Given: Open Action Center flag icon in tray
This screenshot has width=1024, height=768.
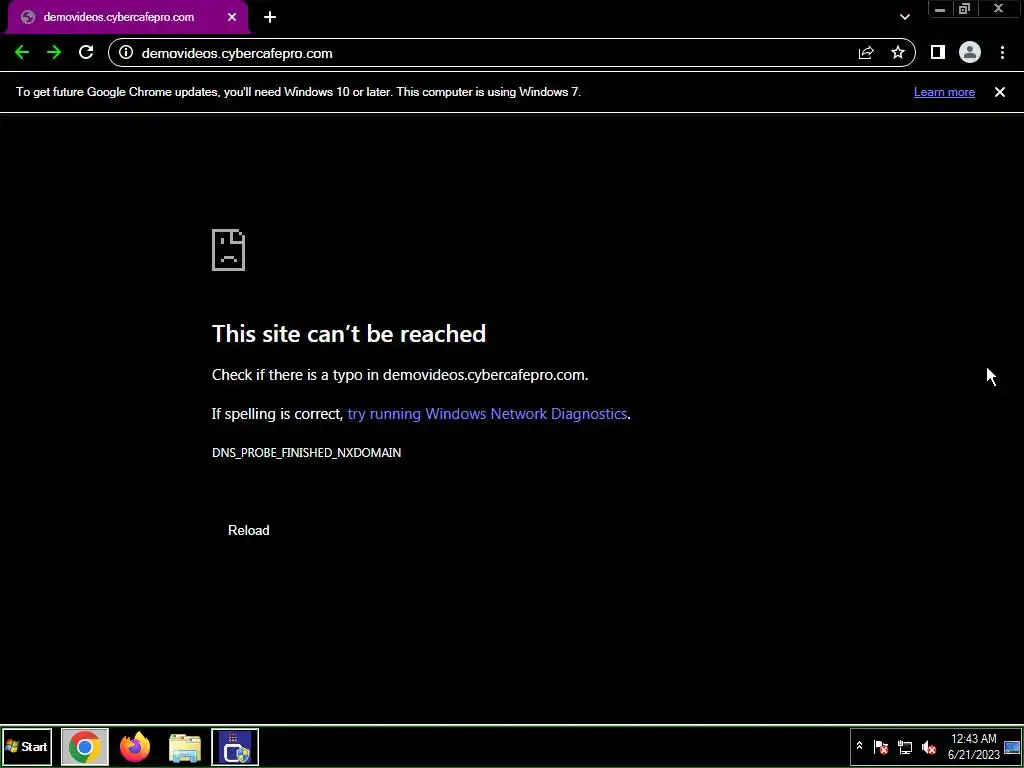Looking at the screenshot, I should tap(880, 747).
